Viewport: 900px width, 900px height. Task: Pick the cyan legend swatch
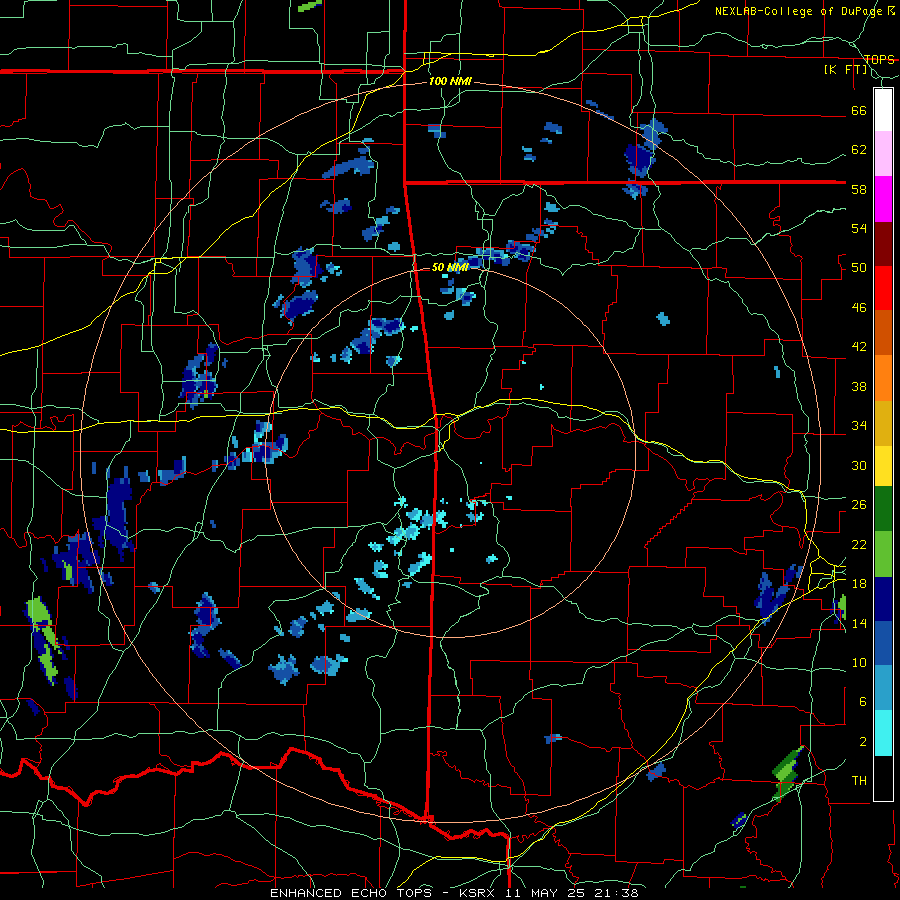point(883,733)
